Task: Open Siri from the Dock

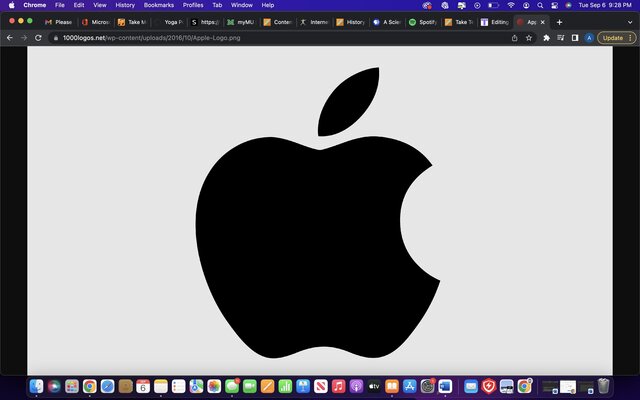Action: pos(54,386)
